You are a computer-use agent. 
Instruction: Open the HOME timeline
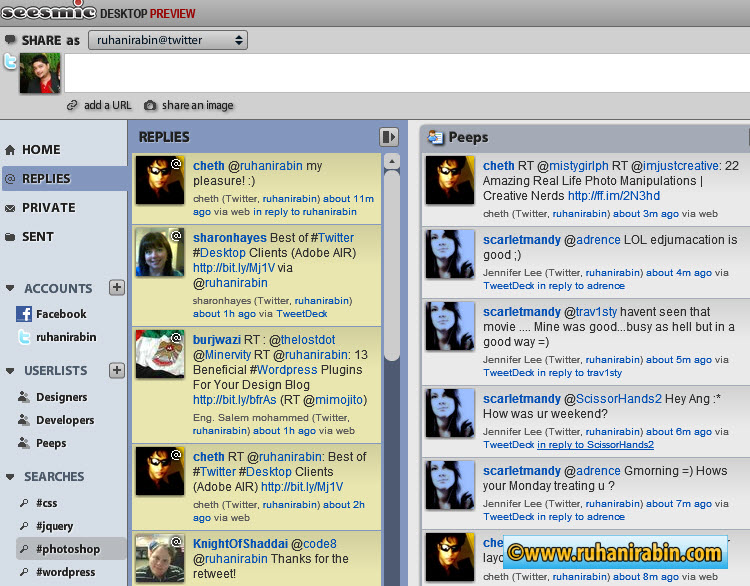tap(41, 150)
